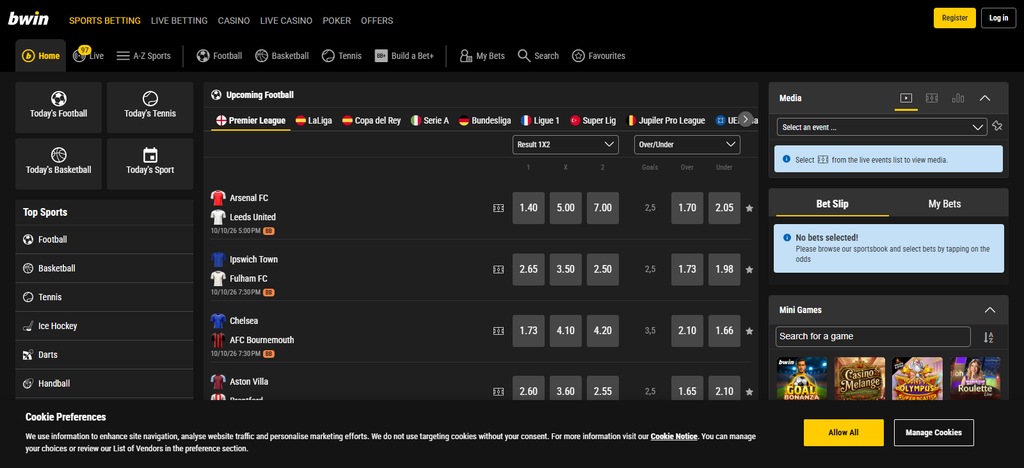1024x468 pixels.
Task: Select Chelsea over 3,5 goals odds 2.10
Action: (687, 331)
